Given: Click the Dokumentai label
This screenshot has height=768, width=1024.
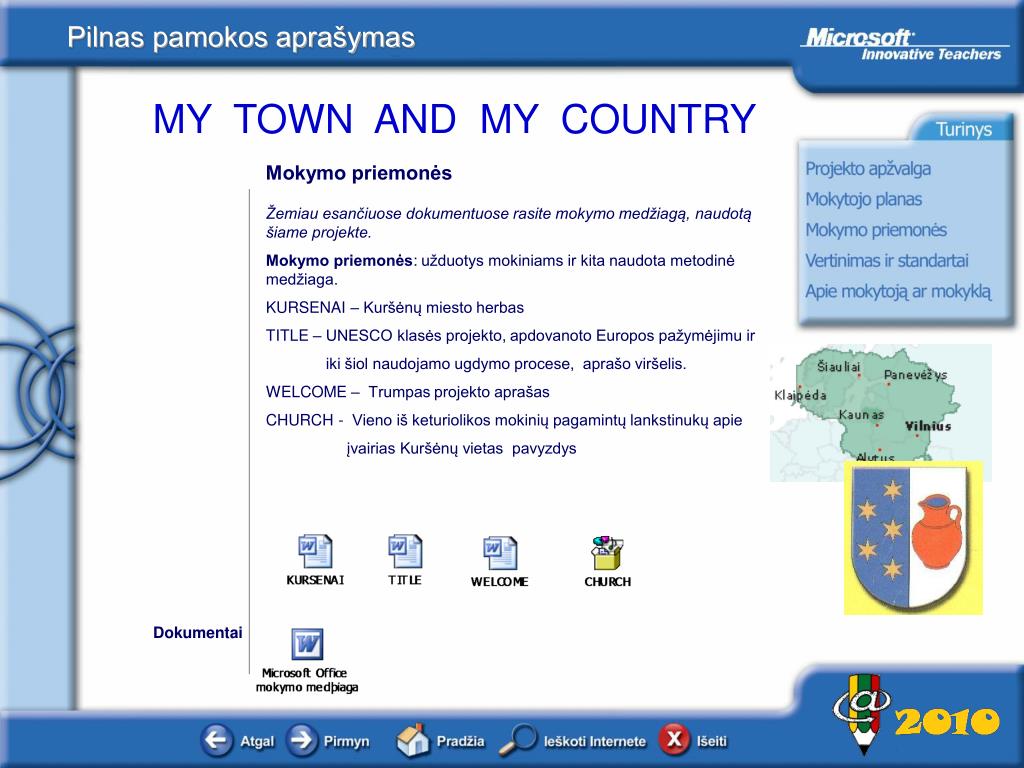Looking at the screenshot, I should (197, 632).
